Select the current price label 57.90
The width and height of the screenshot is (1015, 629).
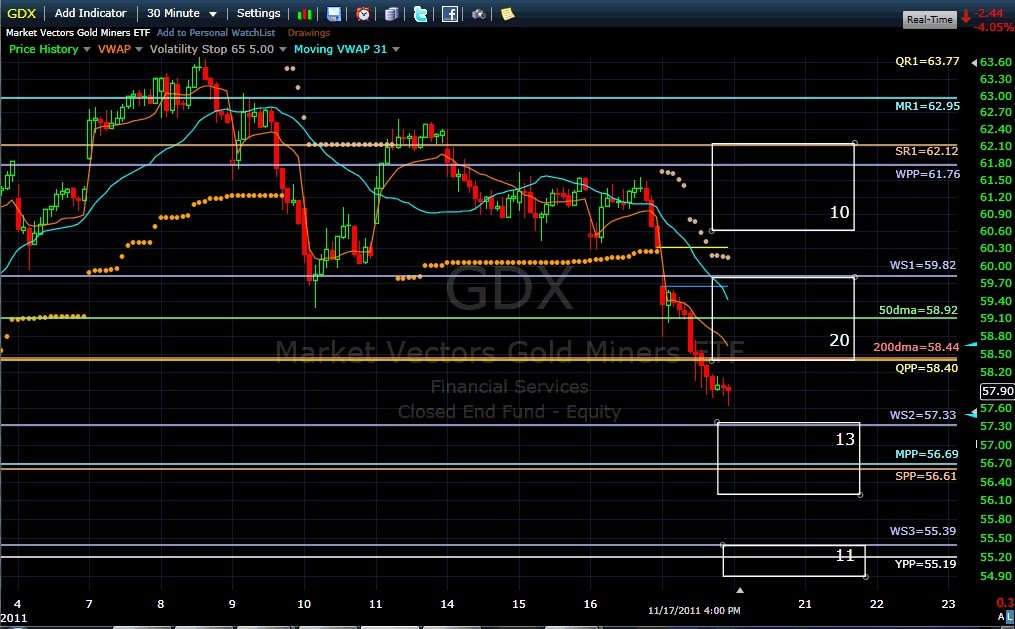point(998,391)
